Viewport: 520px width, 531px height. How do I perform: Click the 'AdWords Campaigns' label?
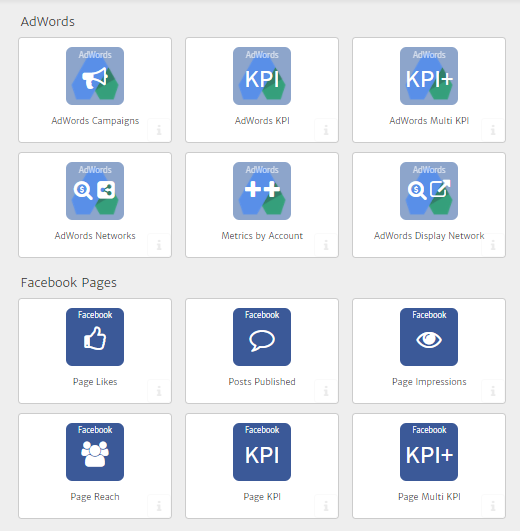(95, 121)
